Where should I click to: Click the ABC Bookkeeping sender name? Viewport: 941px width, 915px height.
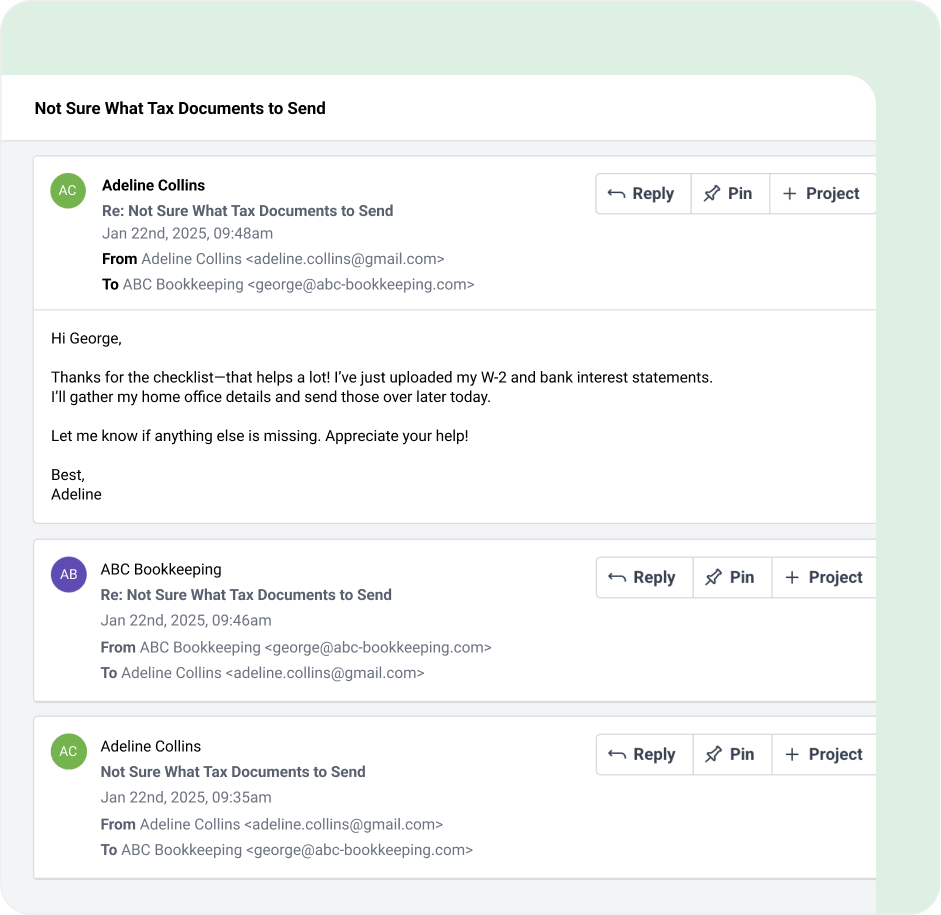(x=161, y=569)
